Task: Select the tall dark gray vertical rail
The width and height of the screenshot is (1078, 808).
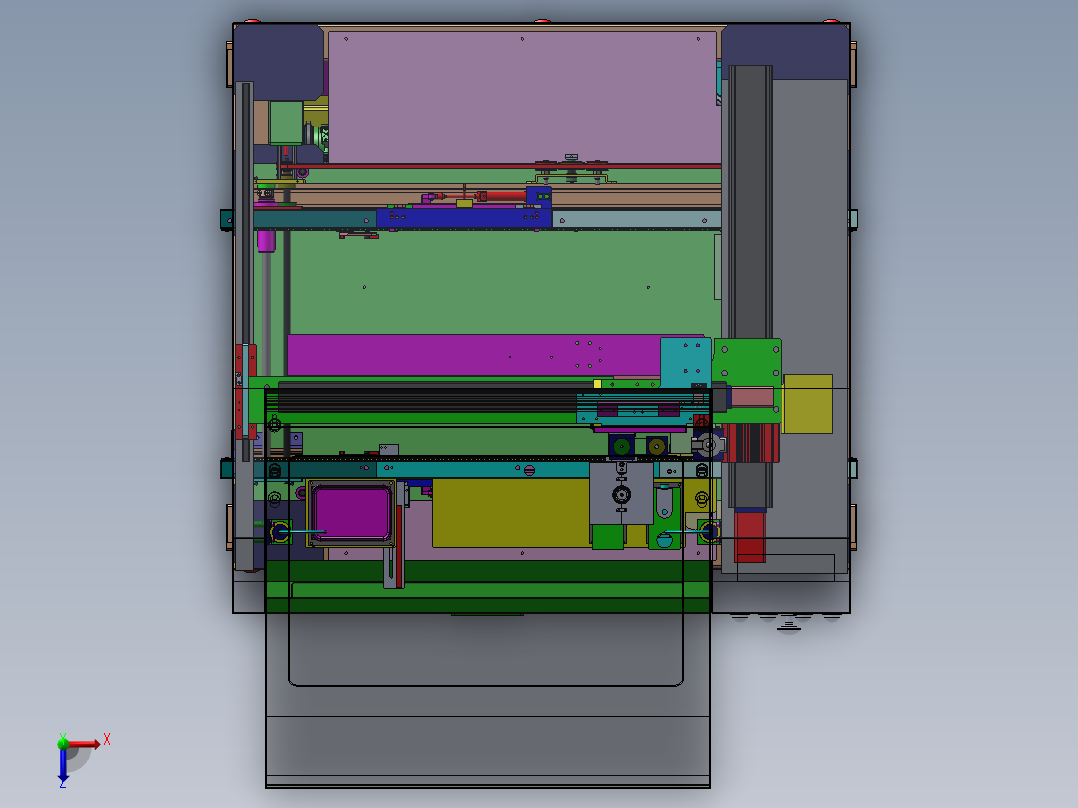Action: point(750,206)
